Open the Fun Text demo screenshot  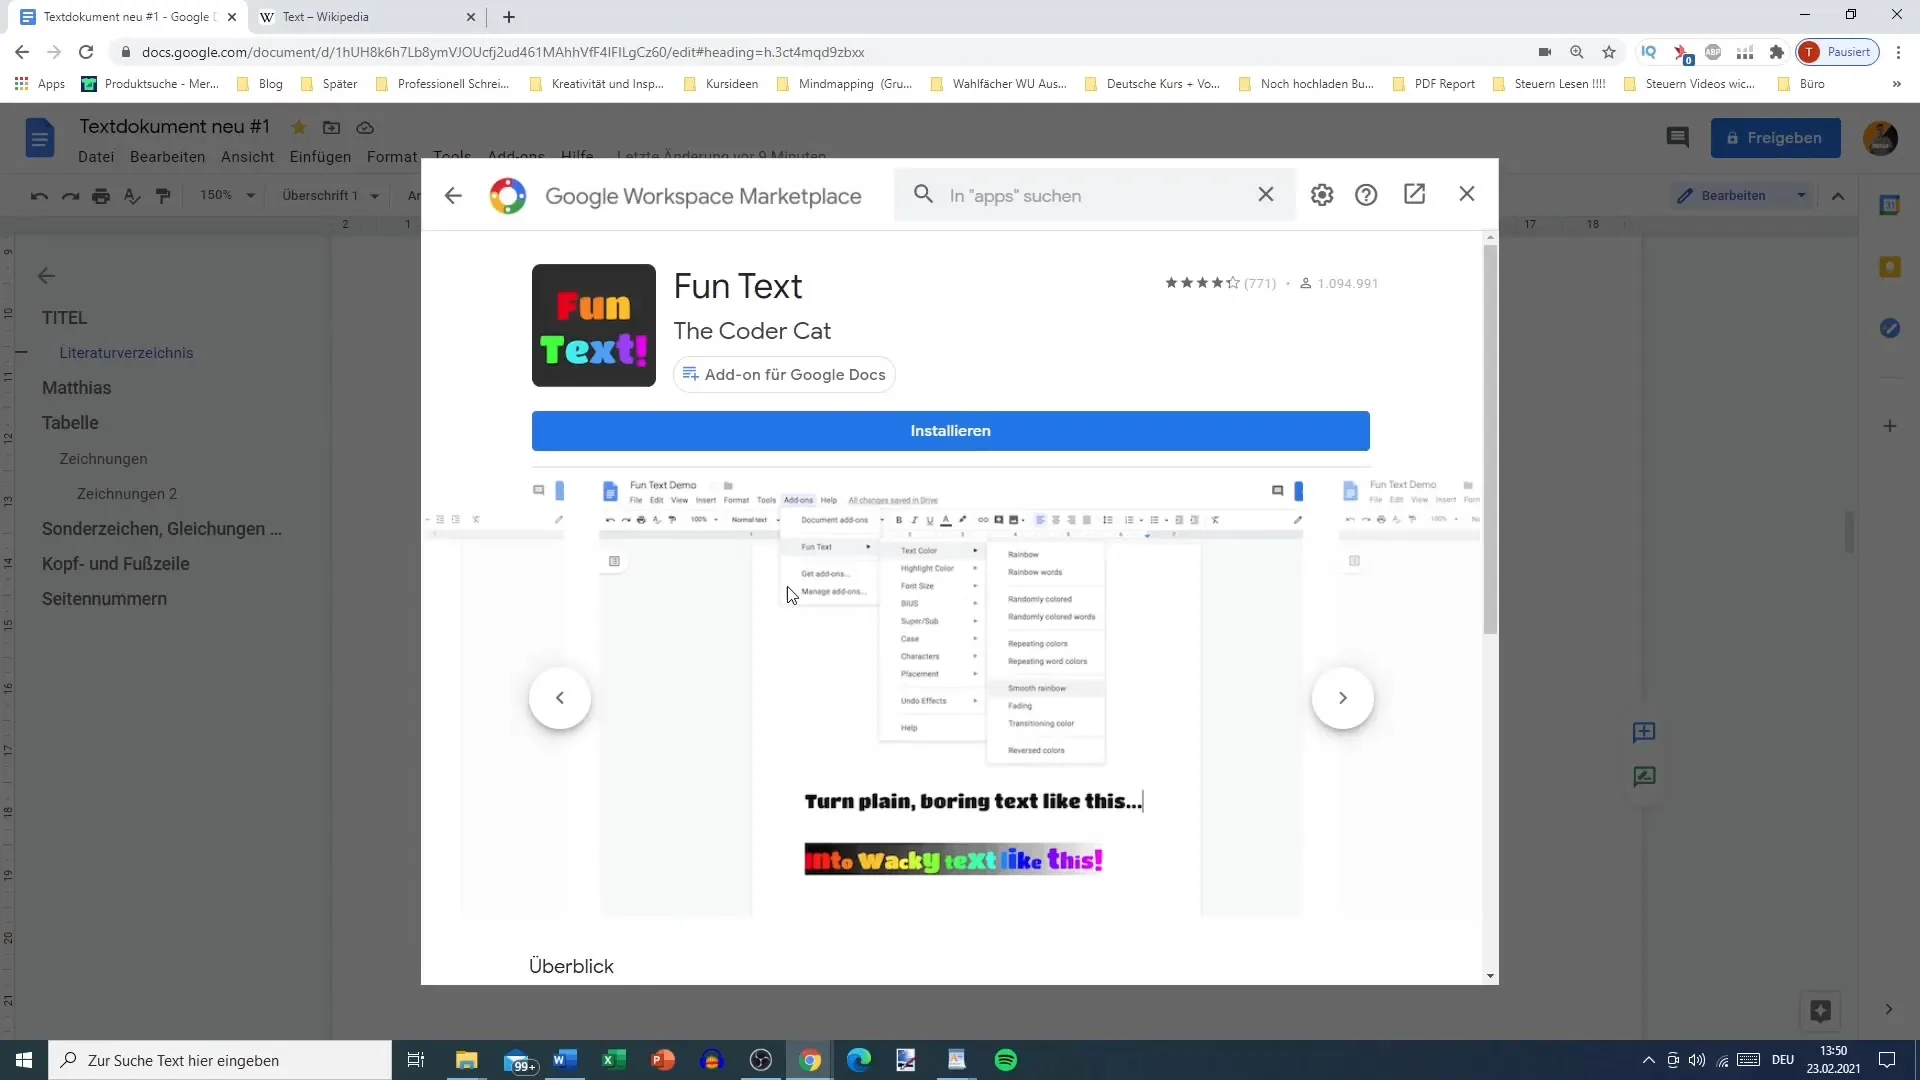point(951,696)
